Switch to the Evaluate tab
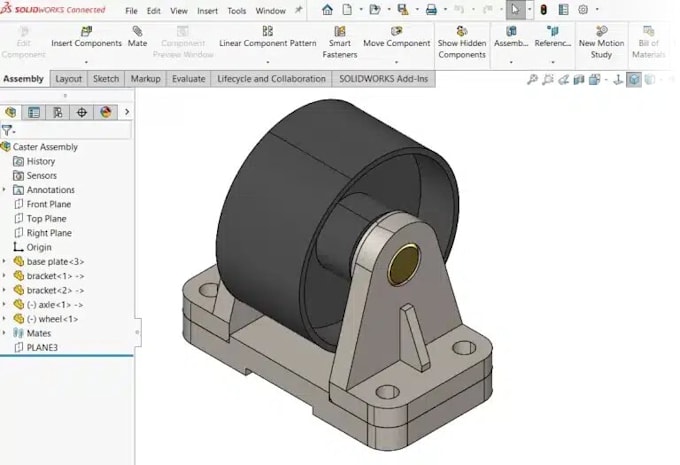Image resolution: width=680 pixels, height=465 pixels. tap(189, 79)
